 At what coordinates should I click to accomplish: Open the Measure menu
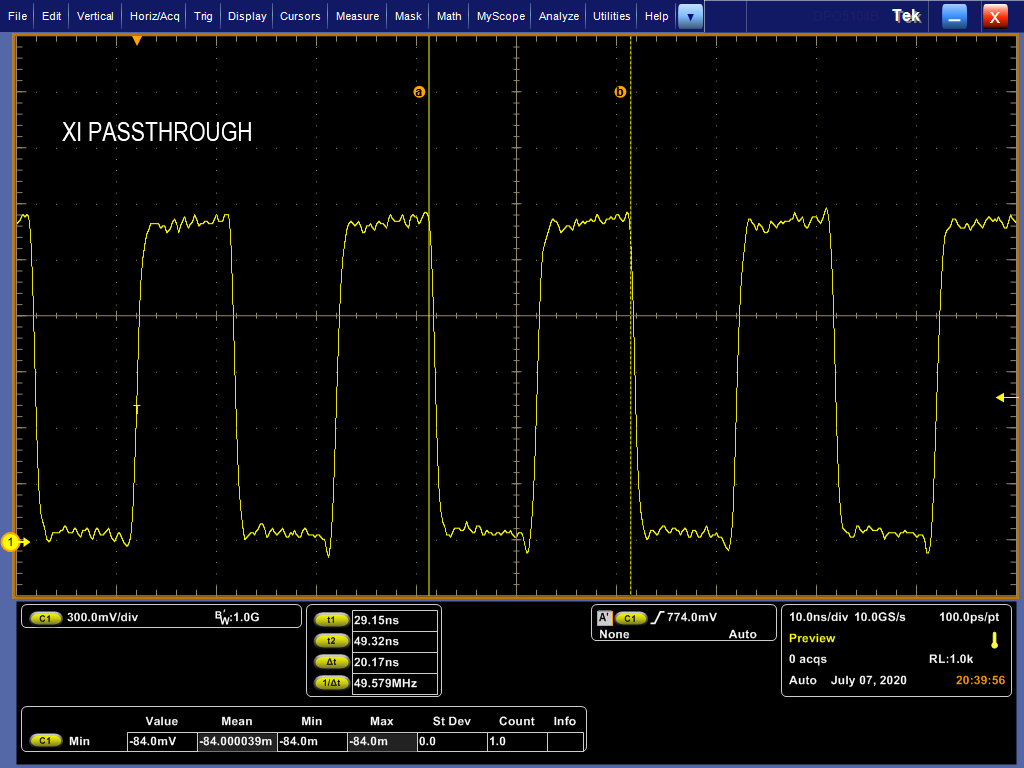(357, 16)
